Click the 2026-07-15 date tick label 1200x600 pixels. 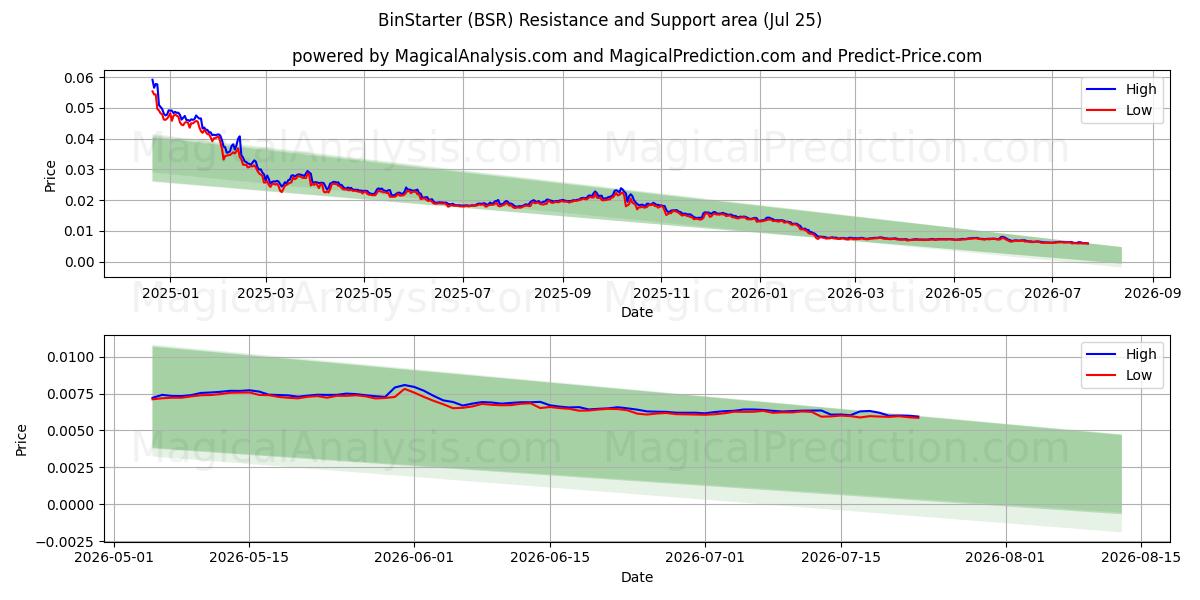841,558
